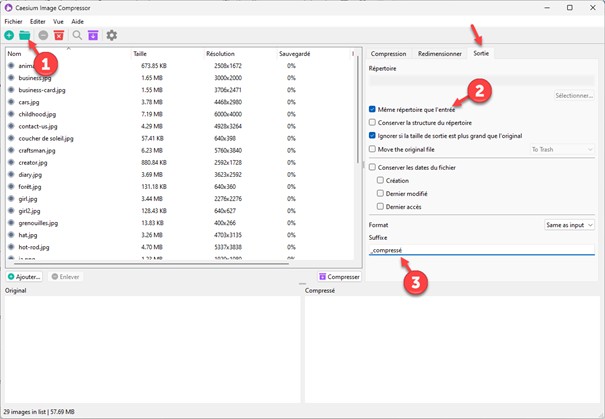Open the Fichier menu
The image size is (605, 419).
(x=14, y=22)
